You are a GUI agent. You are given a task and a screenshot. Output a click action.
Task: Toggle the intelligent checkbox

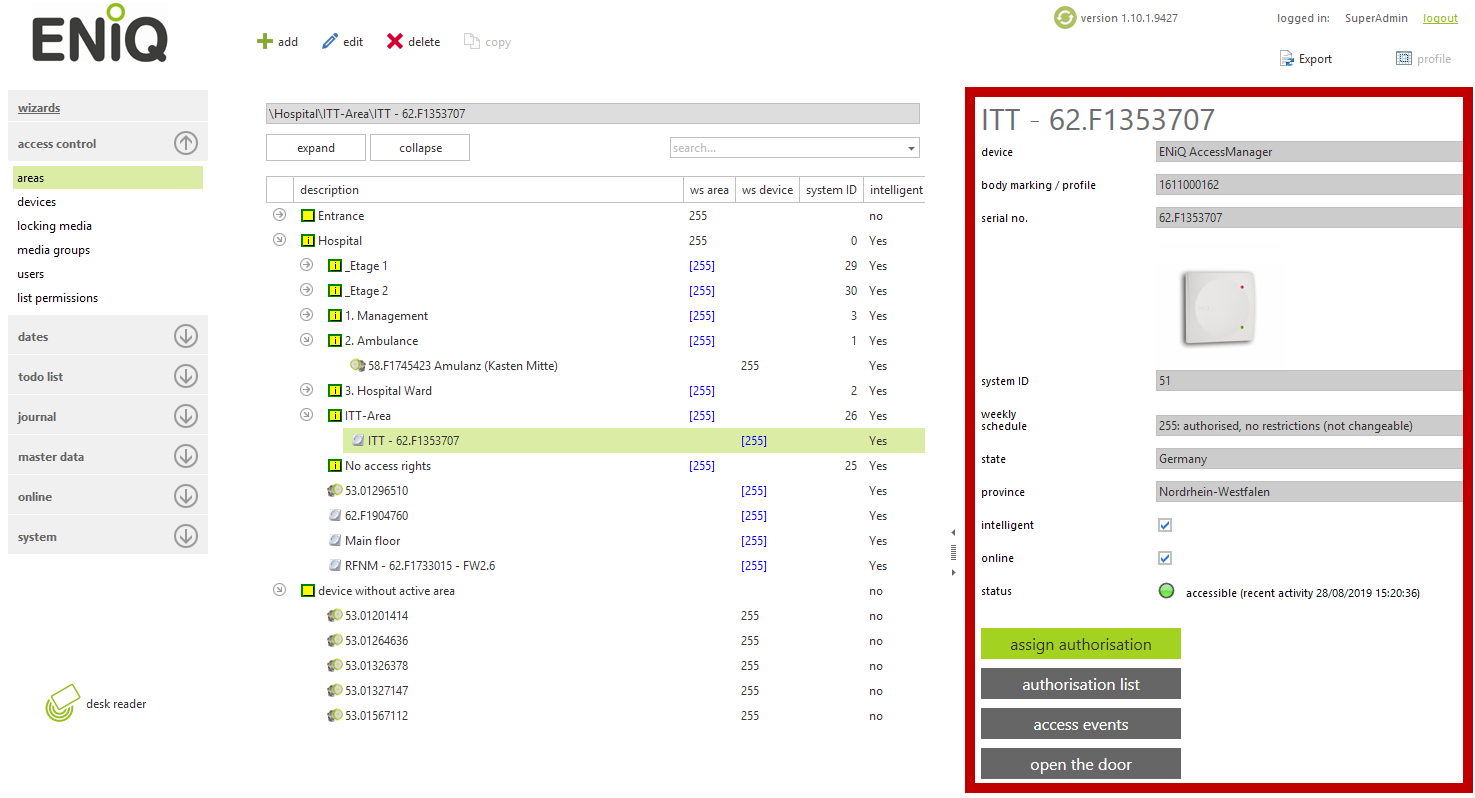(1164, 525)
